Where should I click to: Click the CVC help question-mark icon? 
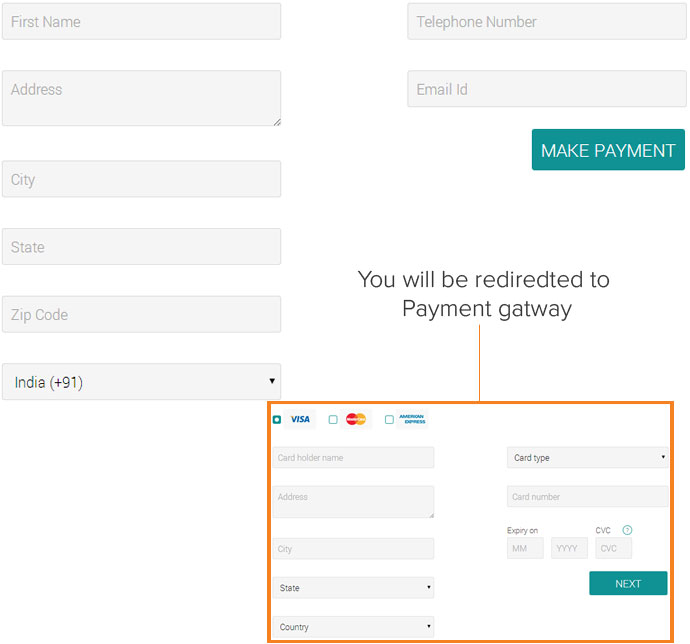click(627, 530)
